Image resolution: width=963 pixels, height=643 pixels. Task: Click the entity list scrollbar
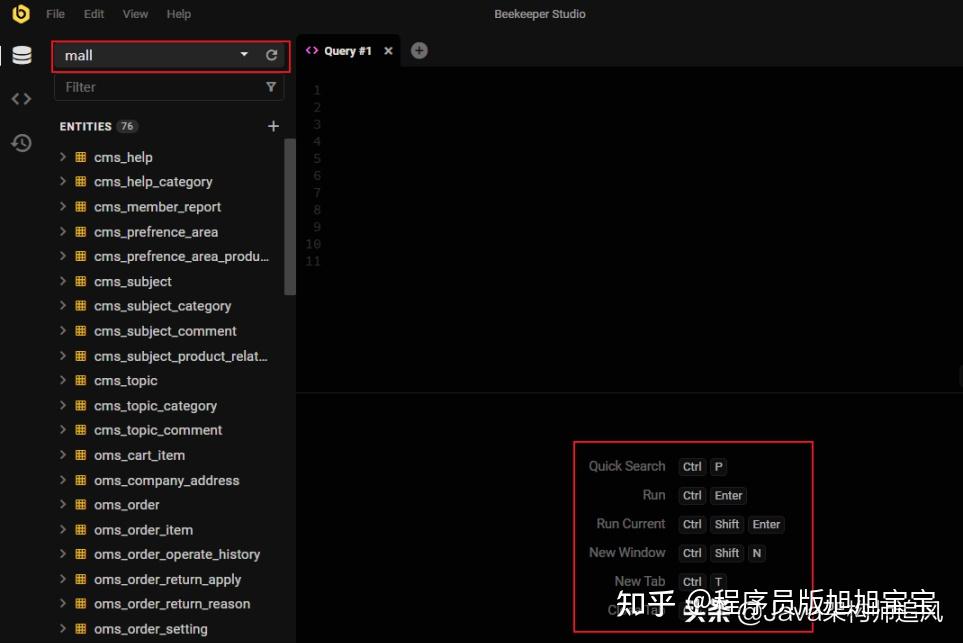click(x=290, y=217)
